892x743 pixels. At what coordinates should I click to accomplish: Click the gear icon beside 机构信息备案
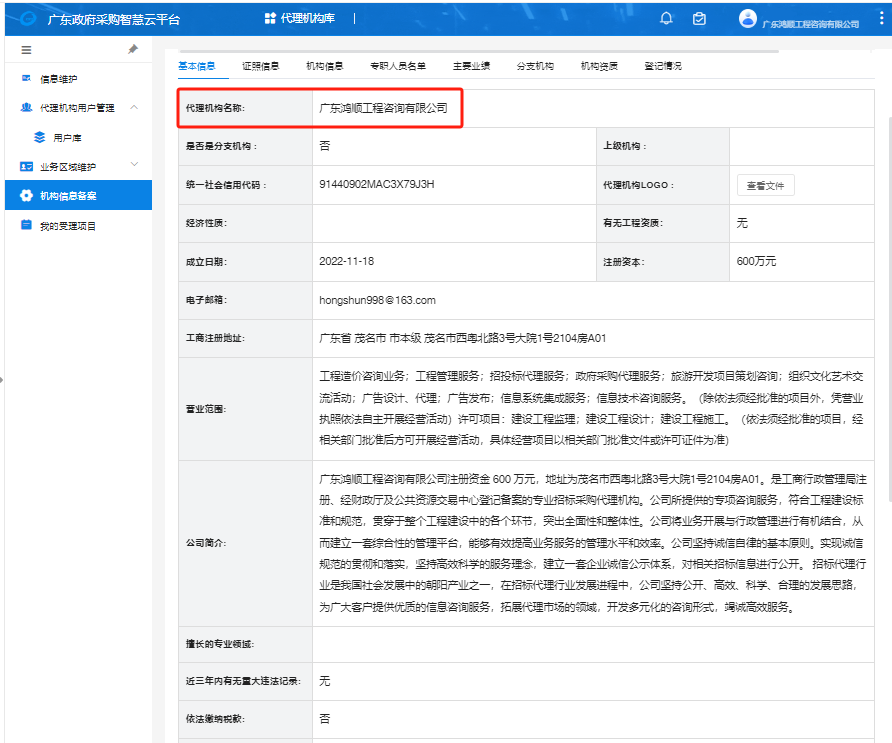(x=26, y=196)
